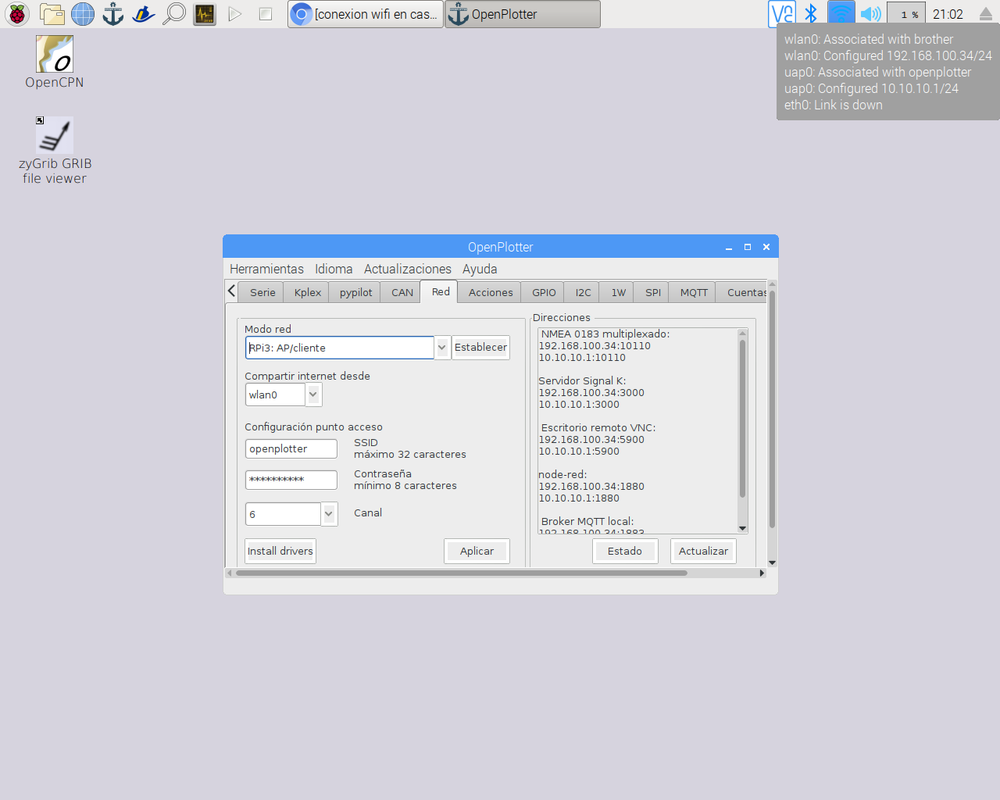Click the VNC address 10.10.10.1:5900
This screenshot has width=1000, height=800.
click(578, 452)
